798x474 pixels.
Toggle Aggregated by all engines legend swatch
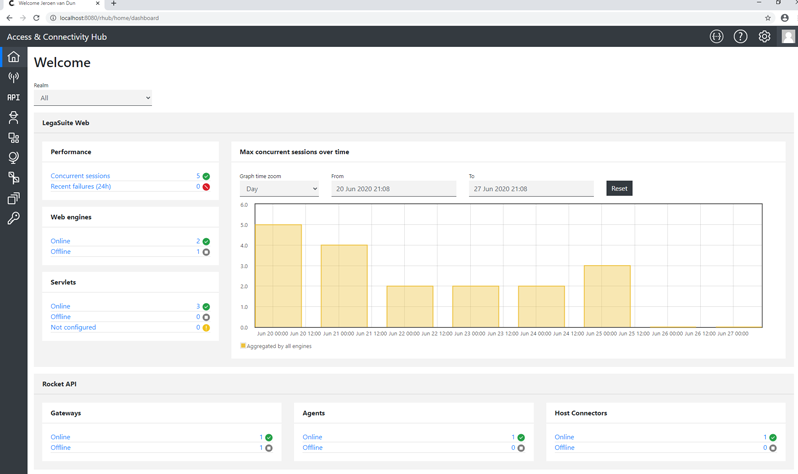pos(243,346)
